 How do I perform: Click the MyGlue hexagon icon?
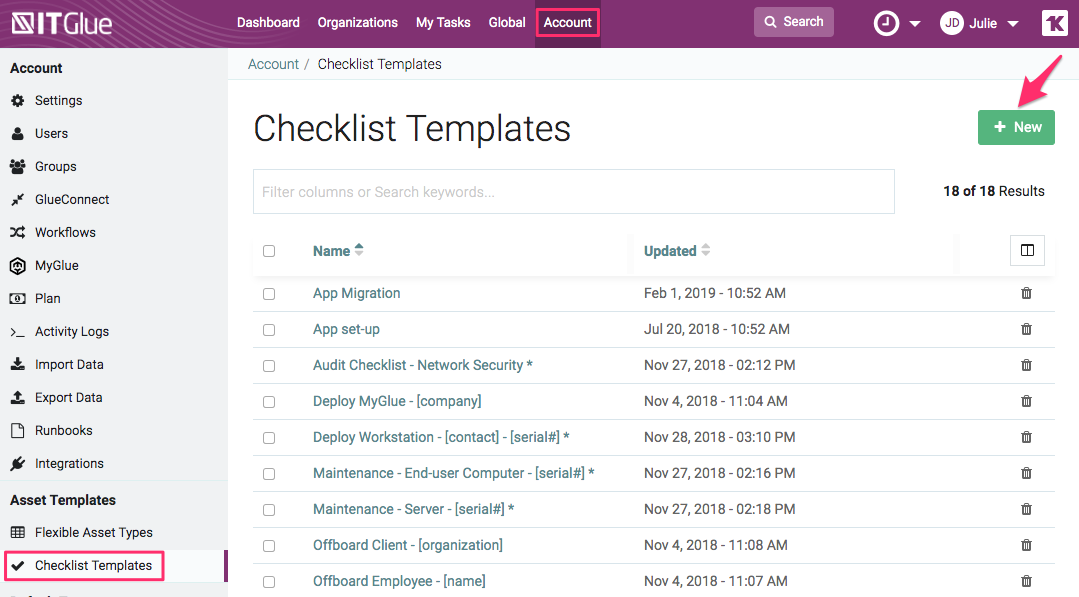18,265
